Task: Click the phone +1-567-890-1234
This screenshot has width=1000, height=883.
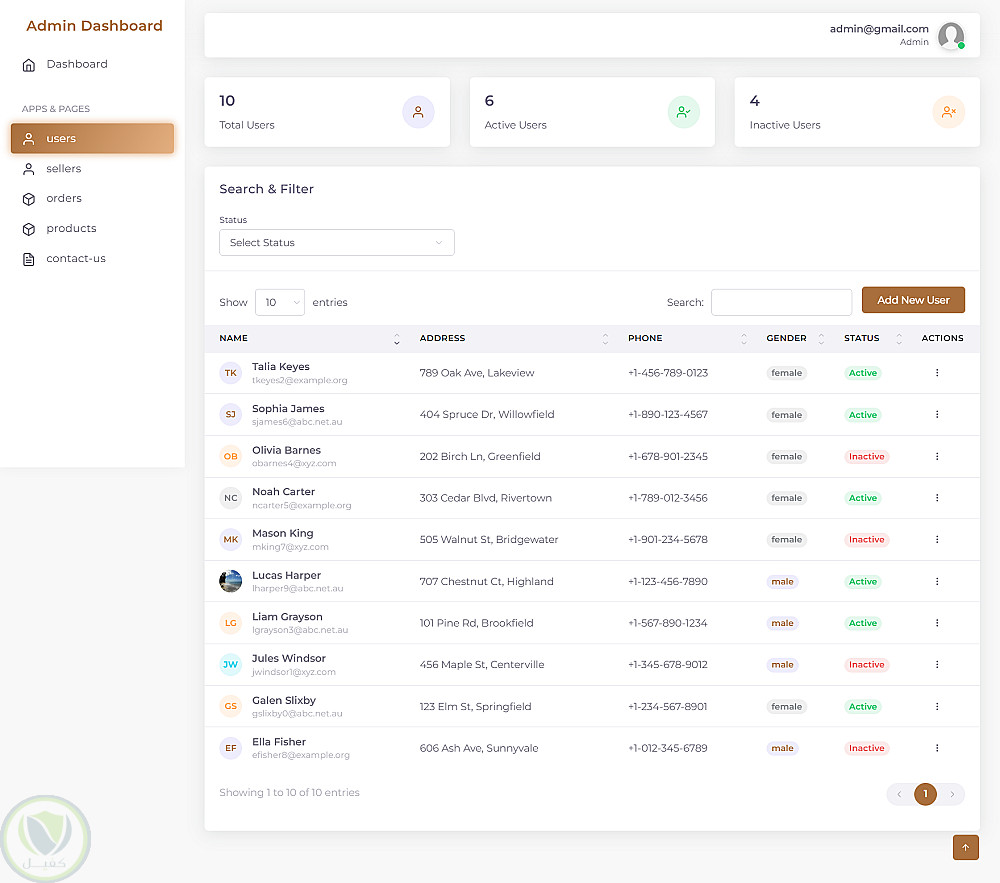Action: pyautogui.click(x=668, y=623)
